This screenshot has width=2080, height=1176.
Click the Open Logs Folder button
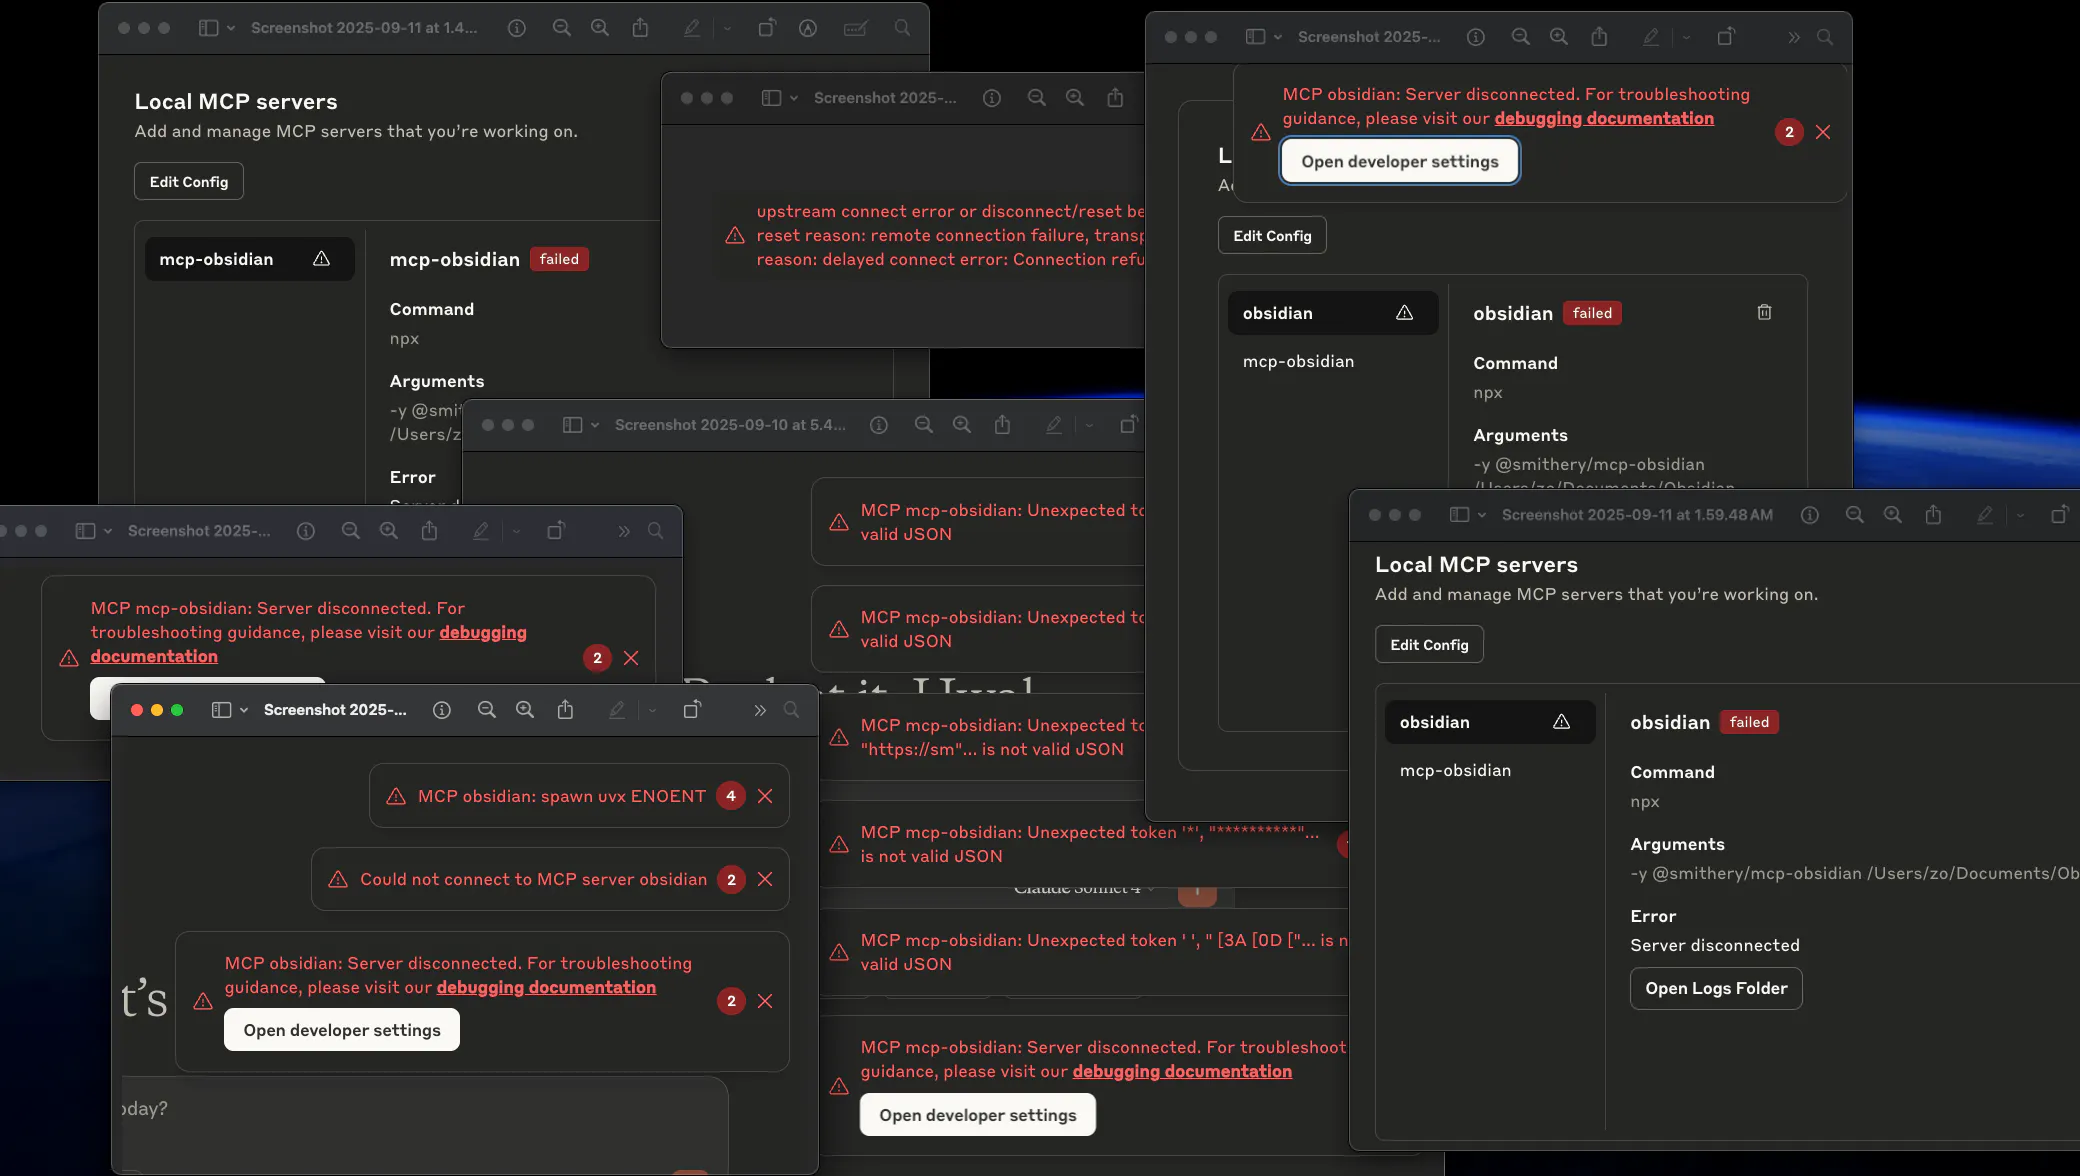[x=1716, y=988]
